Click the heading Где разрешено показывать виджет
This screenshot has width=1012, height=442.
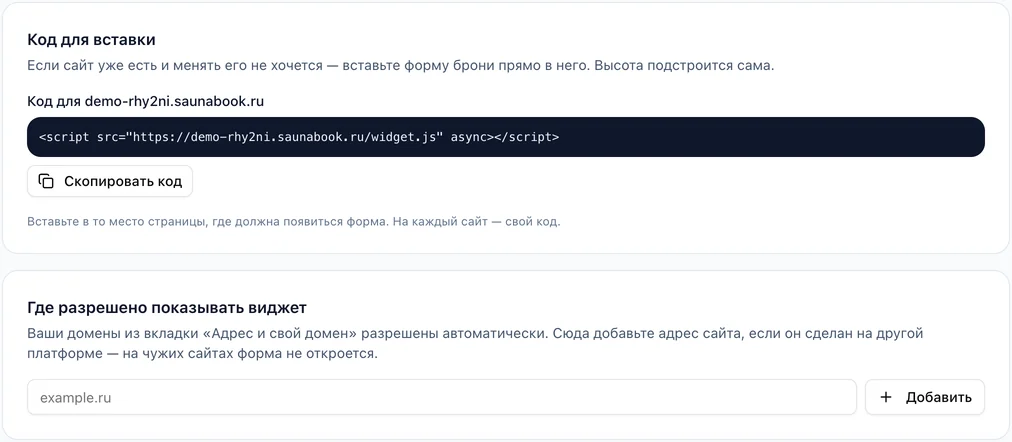click(x=167, y=308)
